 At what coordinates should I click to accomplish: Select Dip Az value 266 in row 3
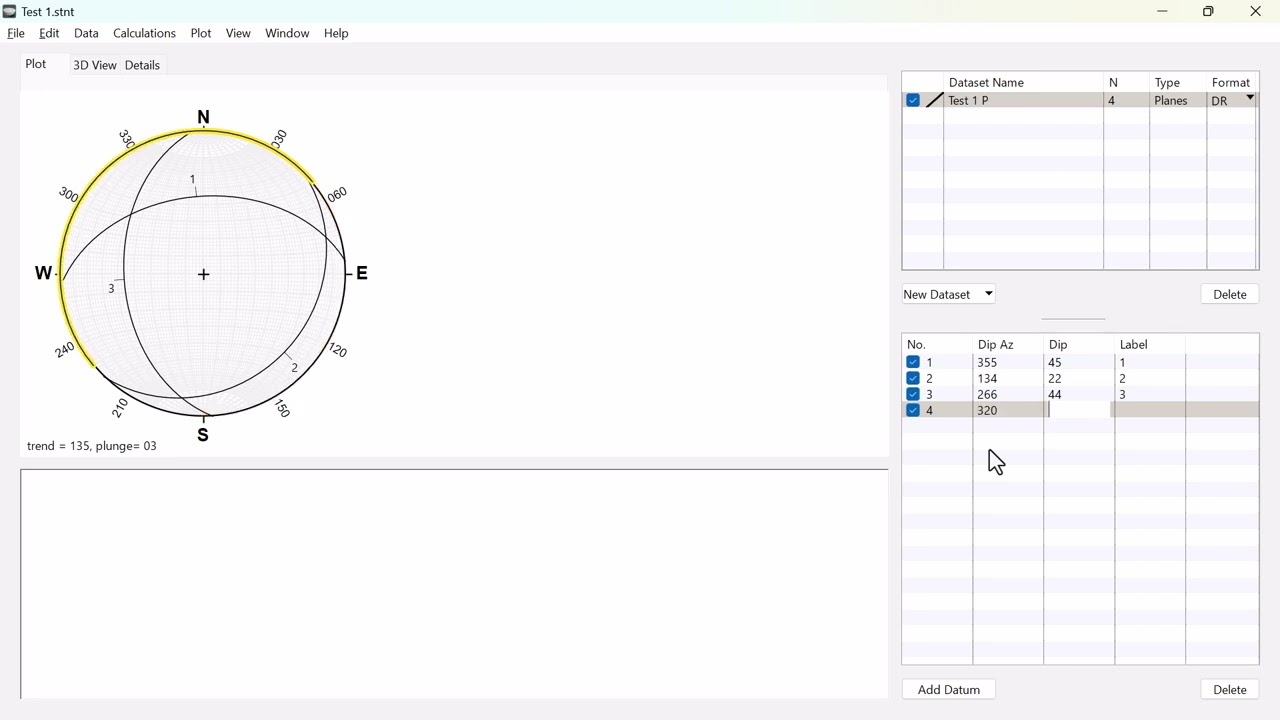tap(988, 395)
